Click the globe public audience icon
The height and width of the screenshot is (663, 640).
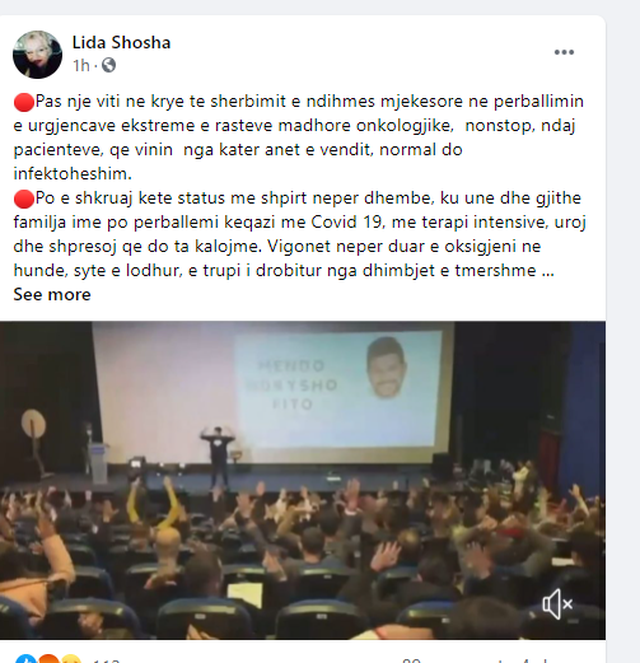(x=109, y=65)
